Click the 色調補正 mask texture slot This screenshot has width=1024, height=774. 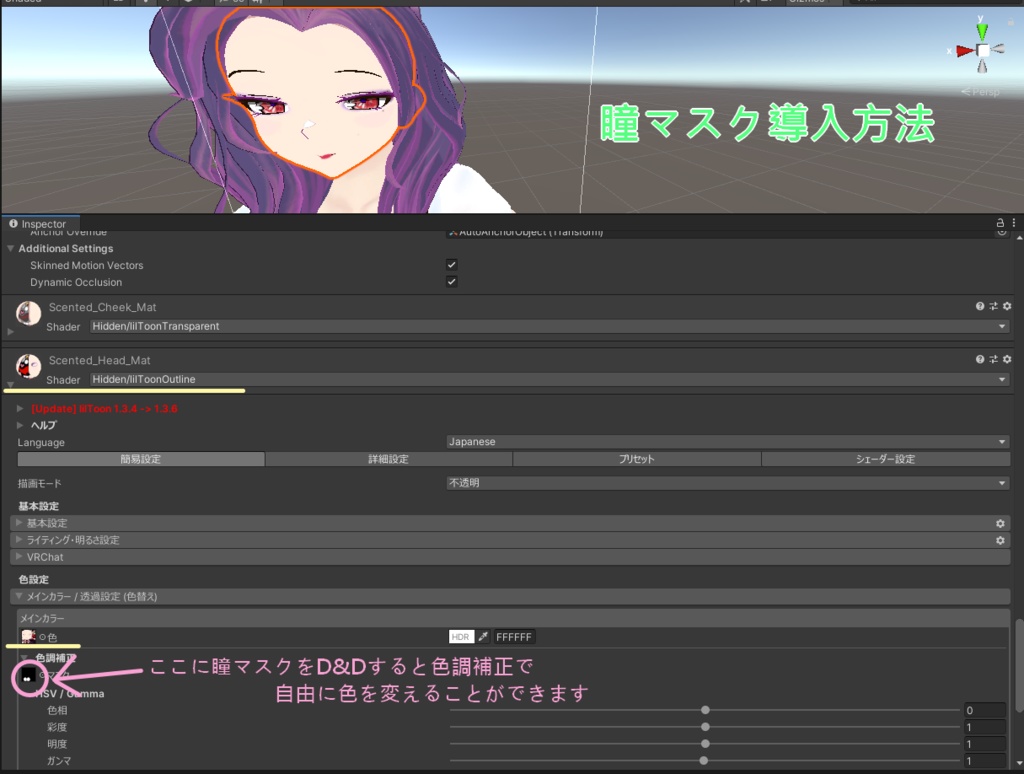(x=28, y=676)
